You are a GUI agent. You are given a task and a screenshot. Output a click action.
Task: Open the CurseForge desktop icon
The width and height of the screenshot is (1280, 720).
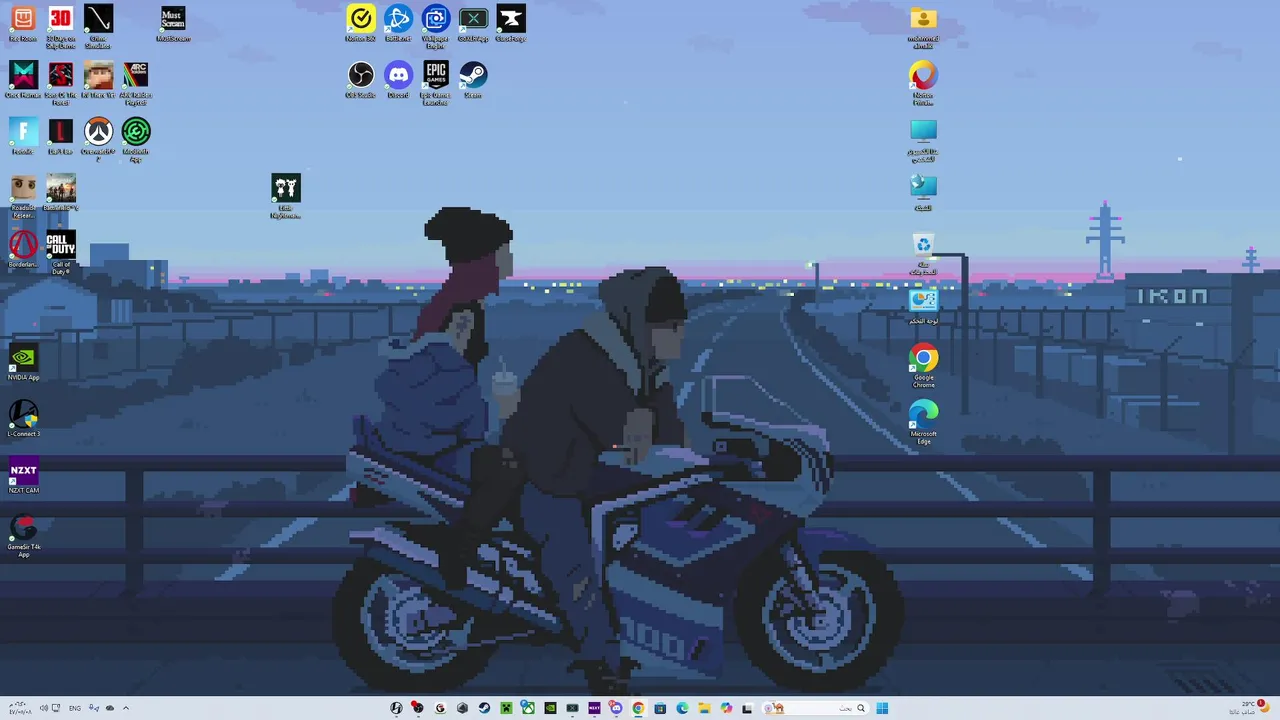point(511,24)
